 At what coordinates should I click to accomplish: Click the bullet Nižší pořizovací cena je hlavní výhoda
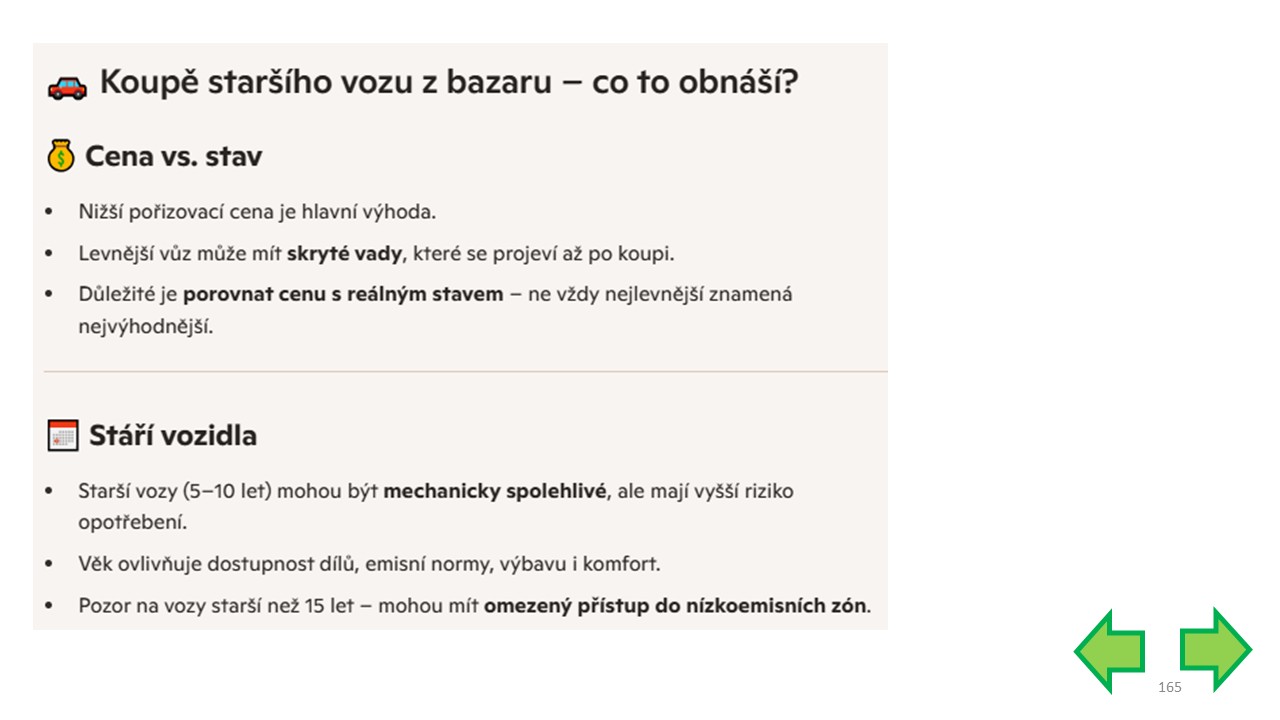coord(258,212)
